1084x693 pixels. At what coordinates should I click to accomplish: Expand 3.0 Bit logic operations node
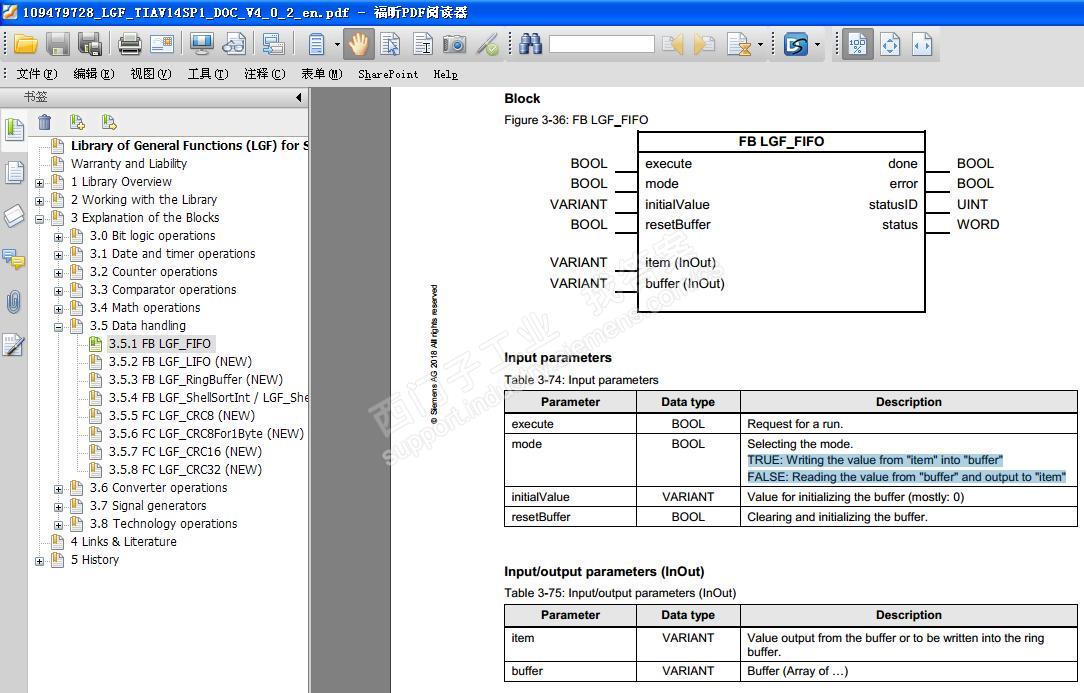coord(58,237)
